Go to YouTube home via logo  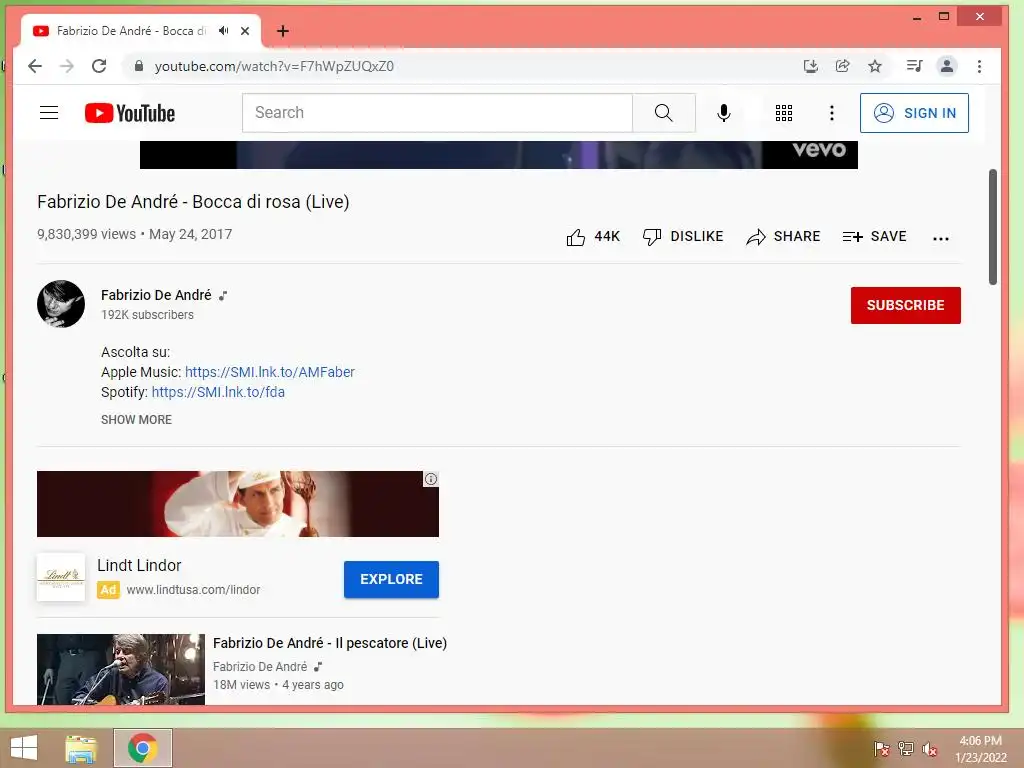(x=130, y=113)
